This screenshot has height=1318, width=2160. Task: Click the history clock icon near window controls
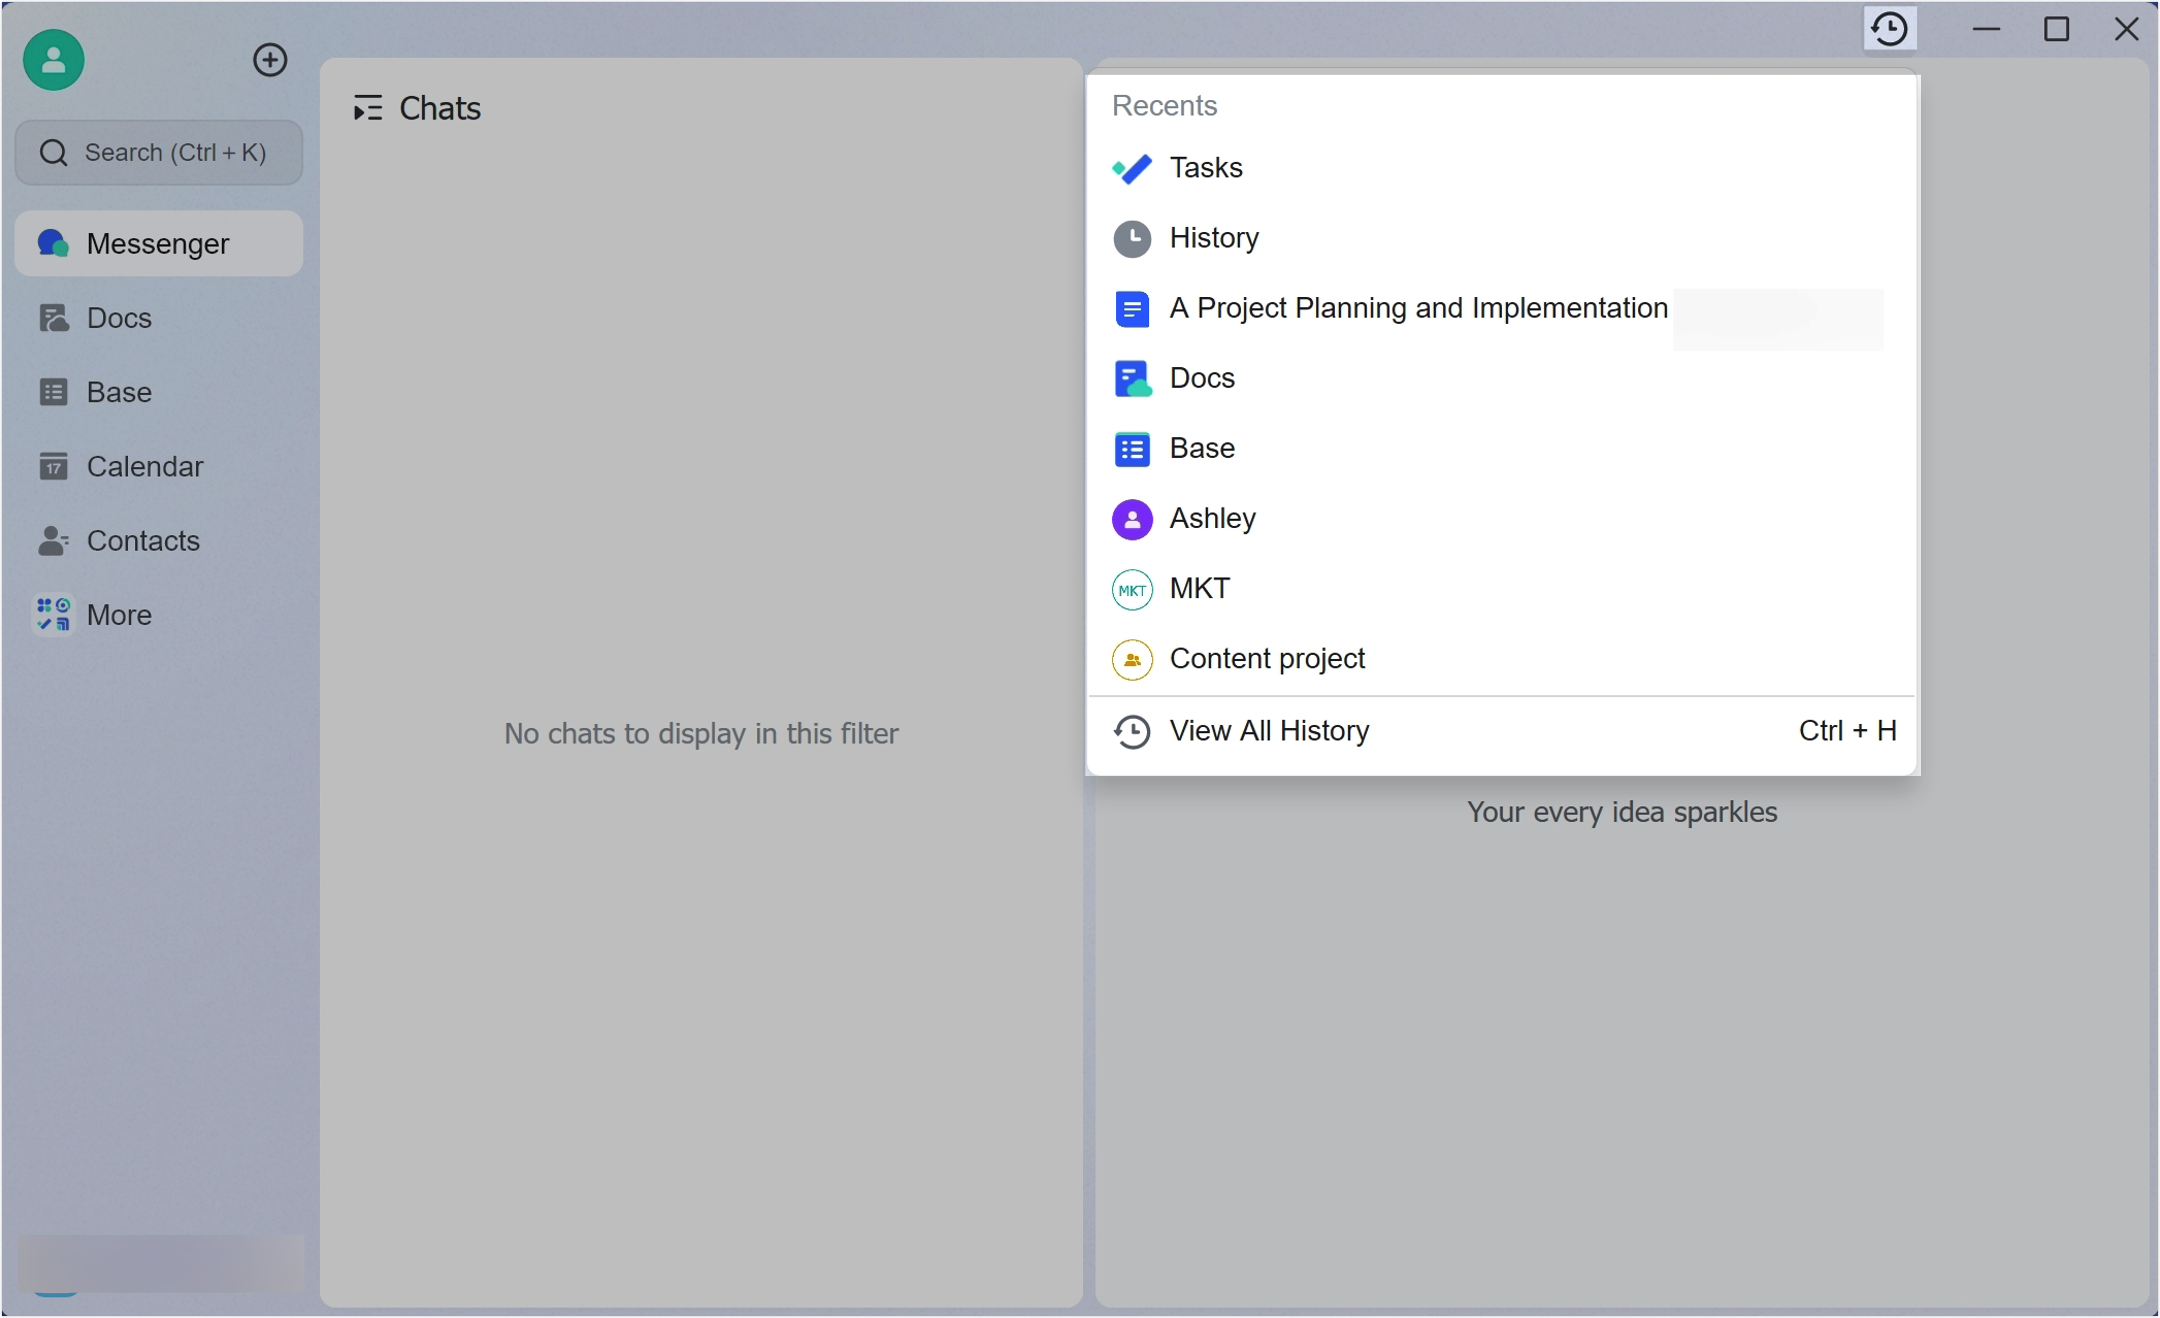point(1888,28)
